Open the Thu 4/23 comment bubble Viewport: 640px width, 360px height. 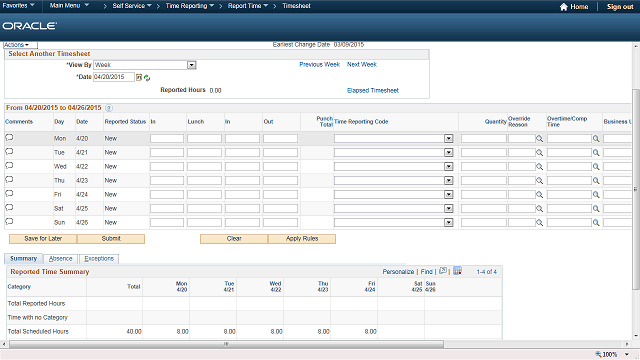coord(9,179)
